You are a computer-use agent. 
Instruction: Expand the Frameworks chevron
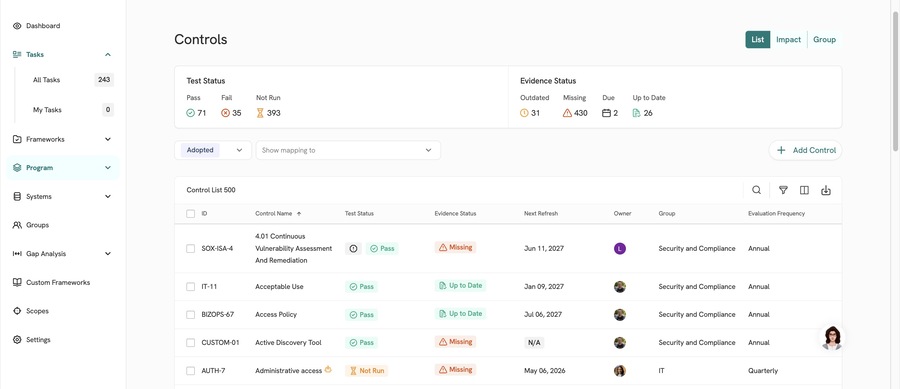(x=108, y=139)
